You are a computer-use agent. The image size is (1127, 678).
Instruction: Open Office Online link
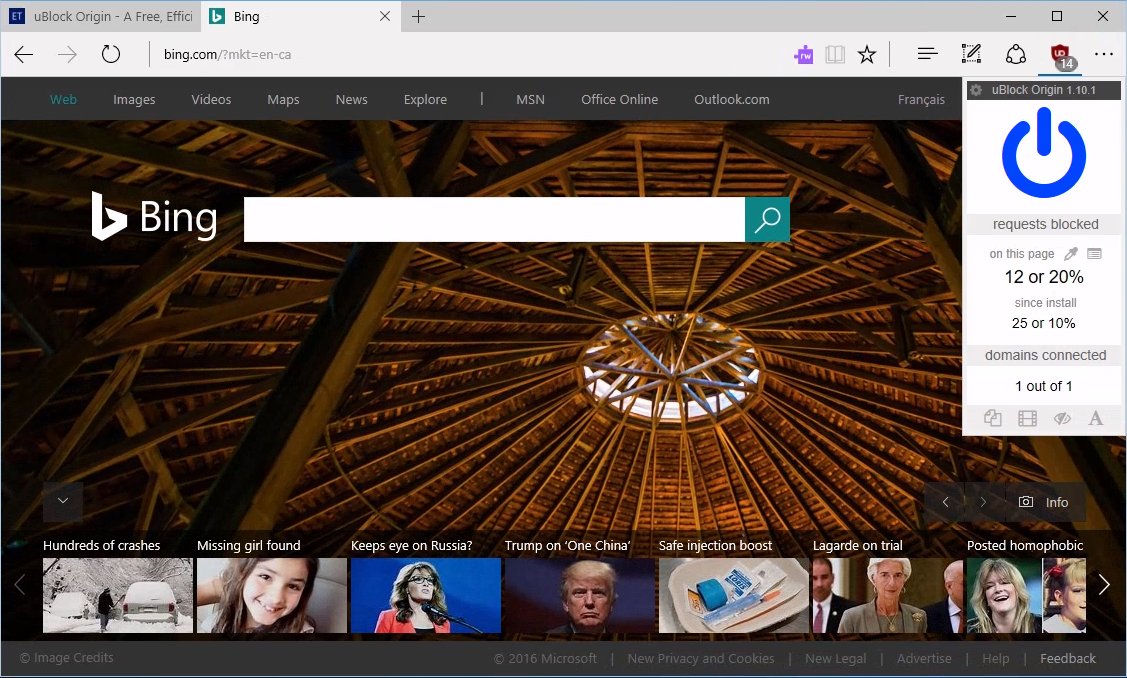(x=620, y=99)
